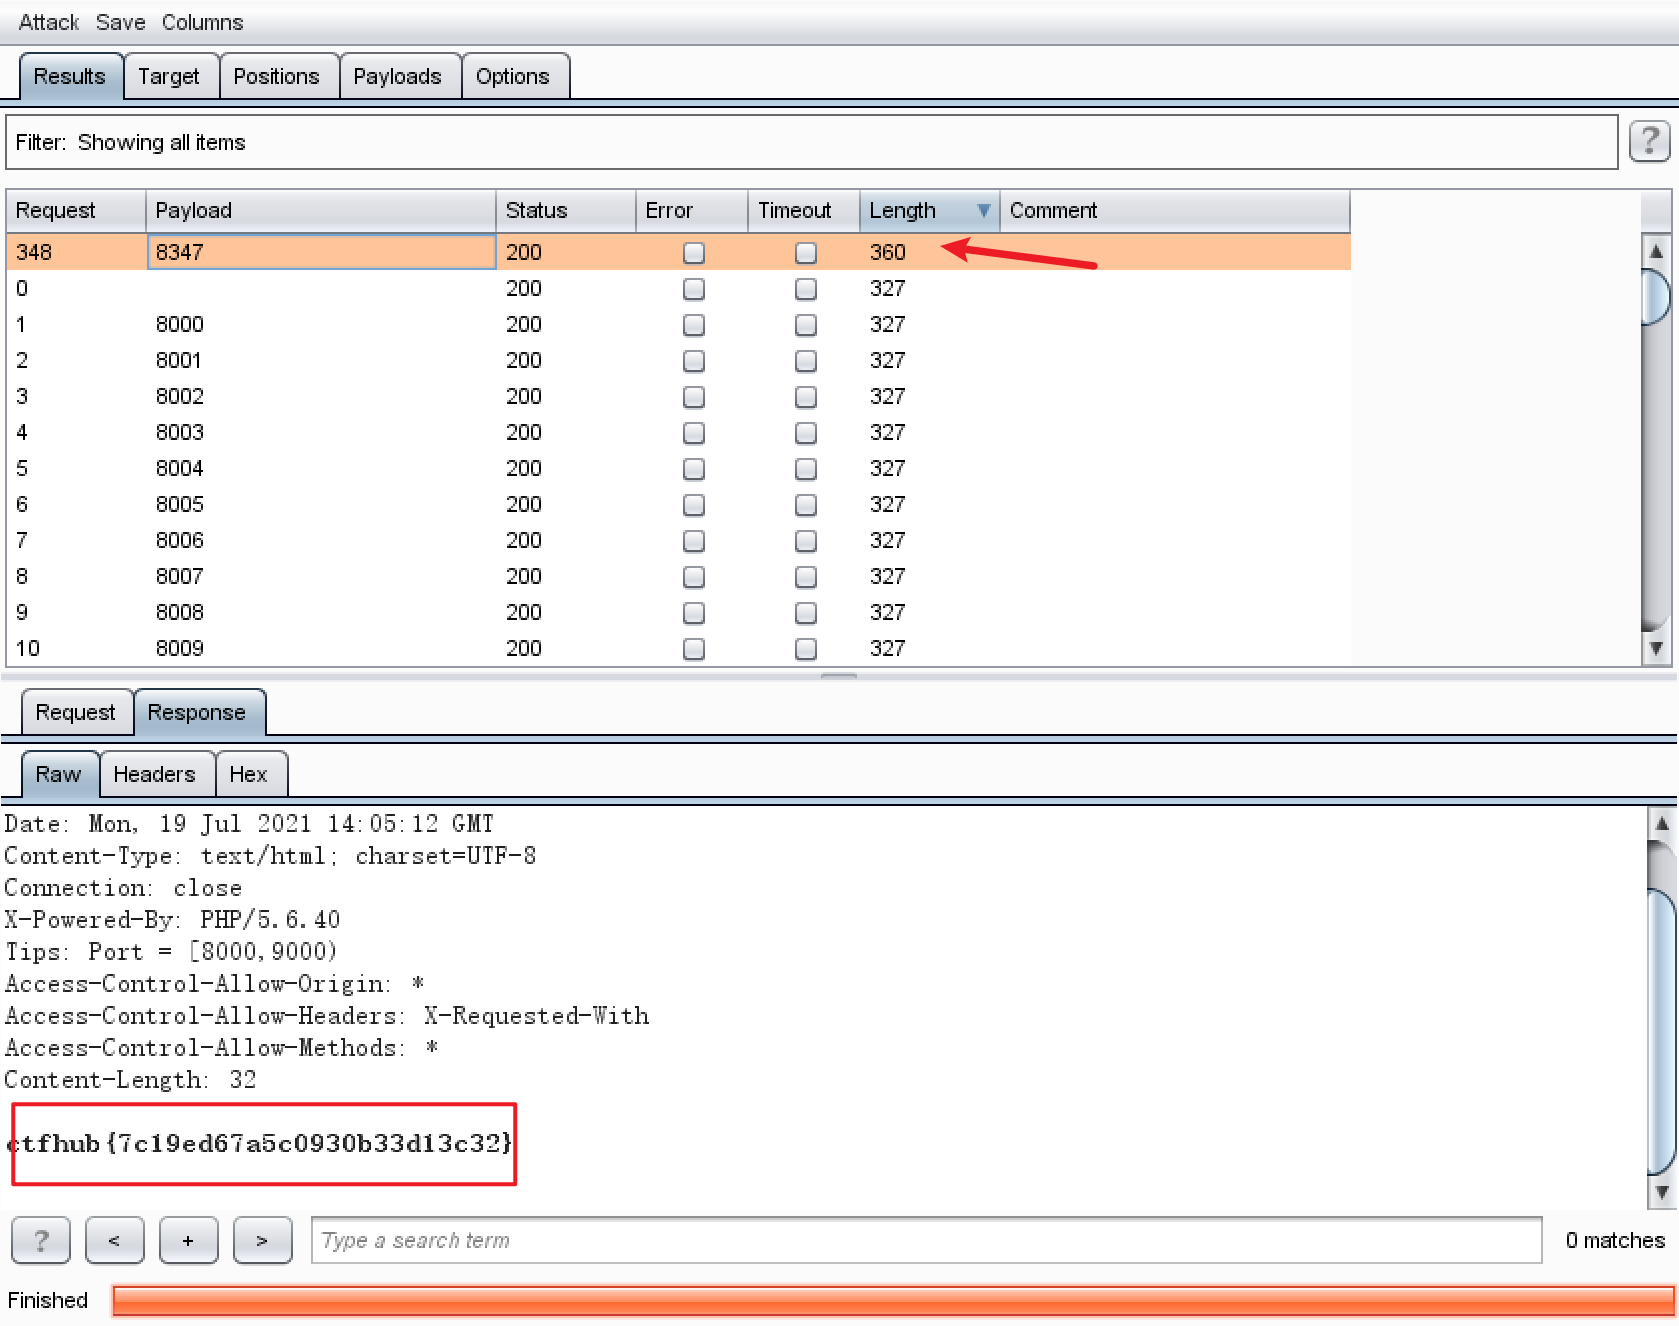Viewport: 1679px width, 1326px height.
Task: Go to previous search match
Action: click(114, 1241)
